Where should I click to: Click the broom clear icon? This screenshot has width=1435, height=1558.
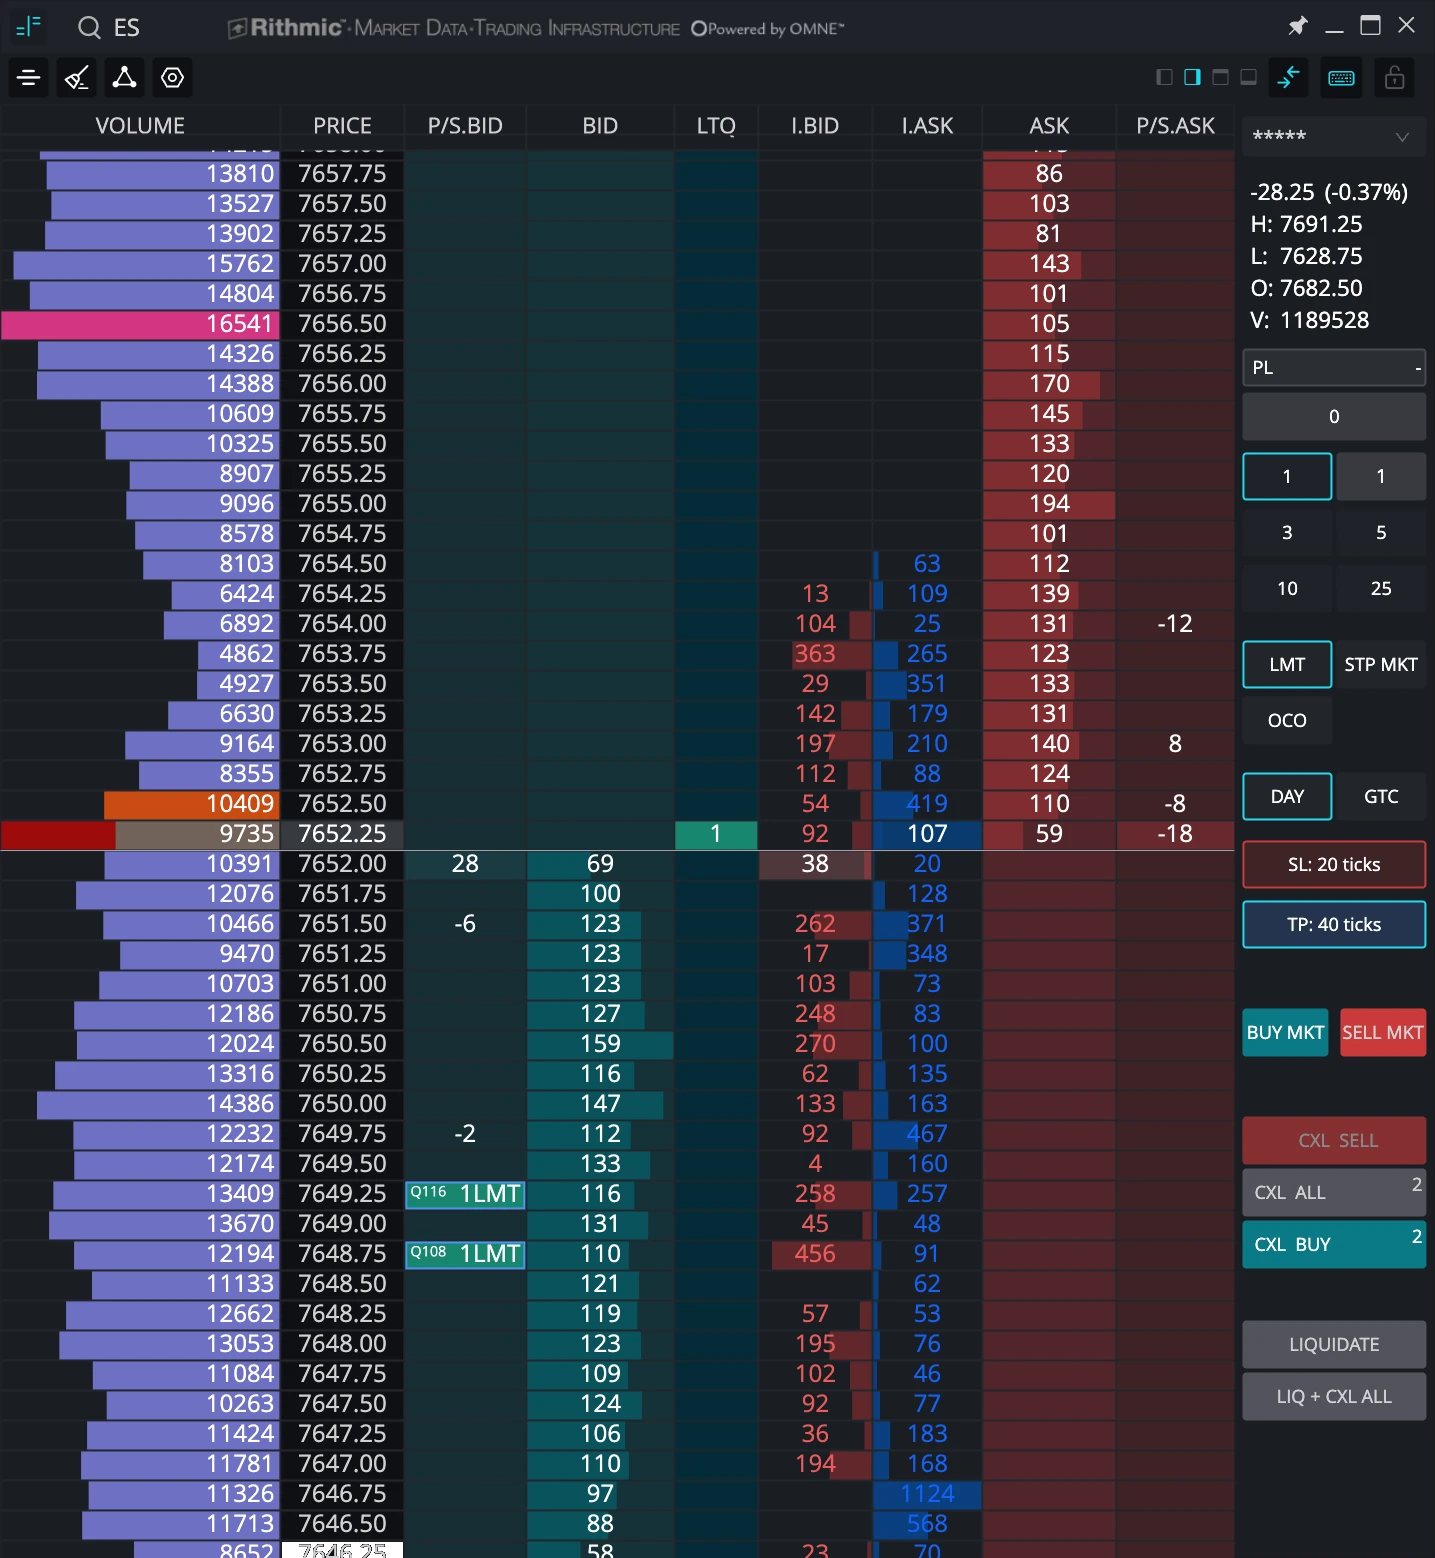(76, 78)
